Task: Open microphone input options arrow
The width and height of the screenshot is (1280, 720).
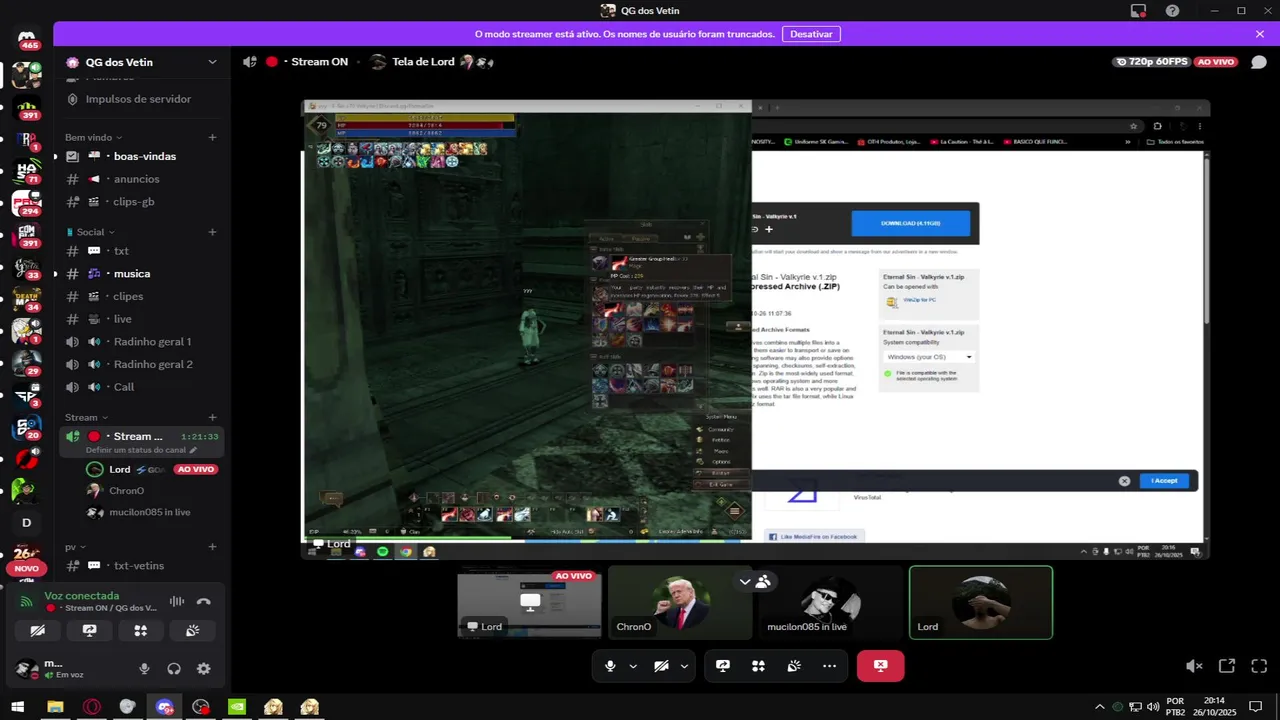Action: [x=633, y=666]
